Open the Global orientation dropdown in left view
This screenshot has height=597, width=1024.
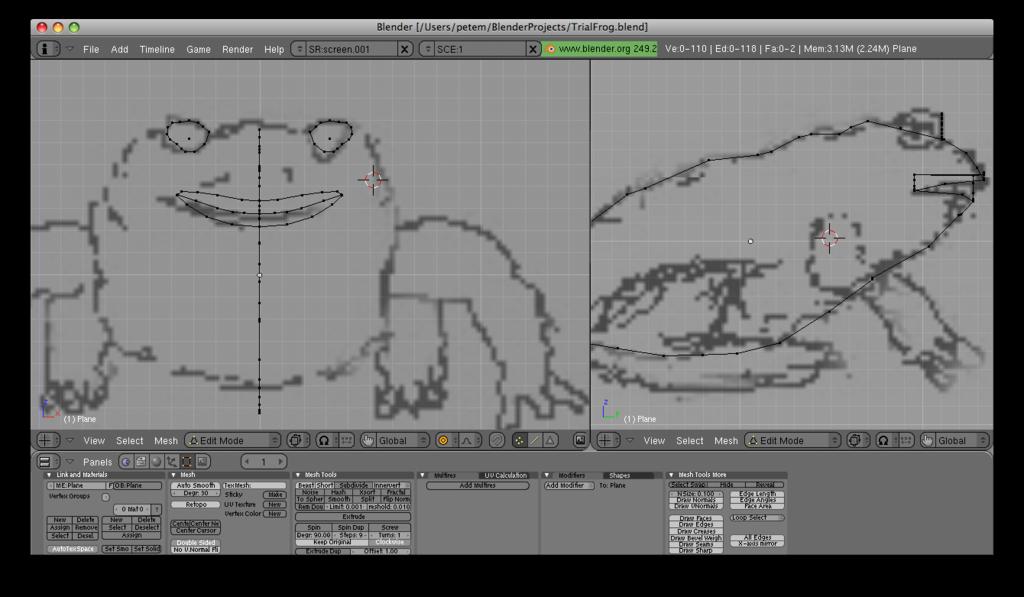[x=403, y=440]
